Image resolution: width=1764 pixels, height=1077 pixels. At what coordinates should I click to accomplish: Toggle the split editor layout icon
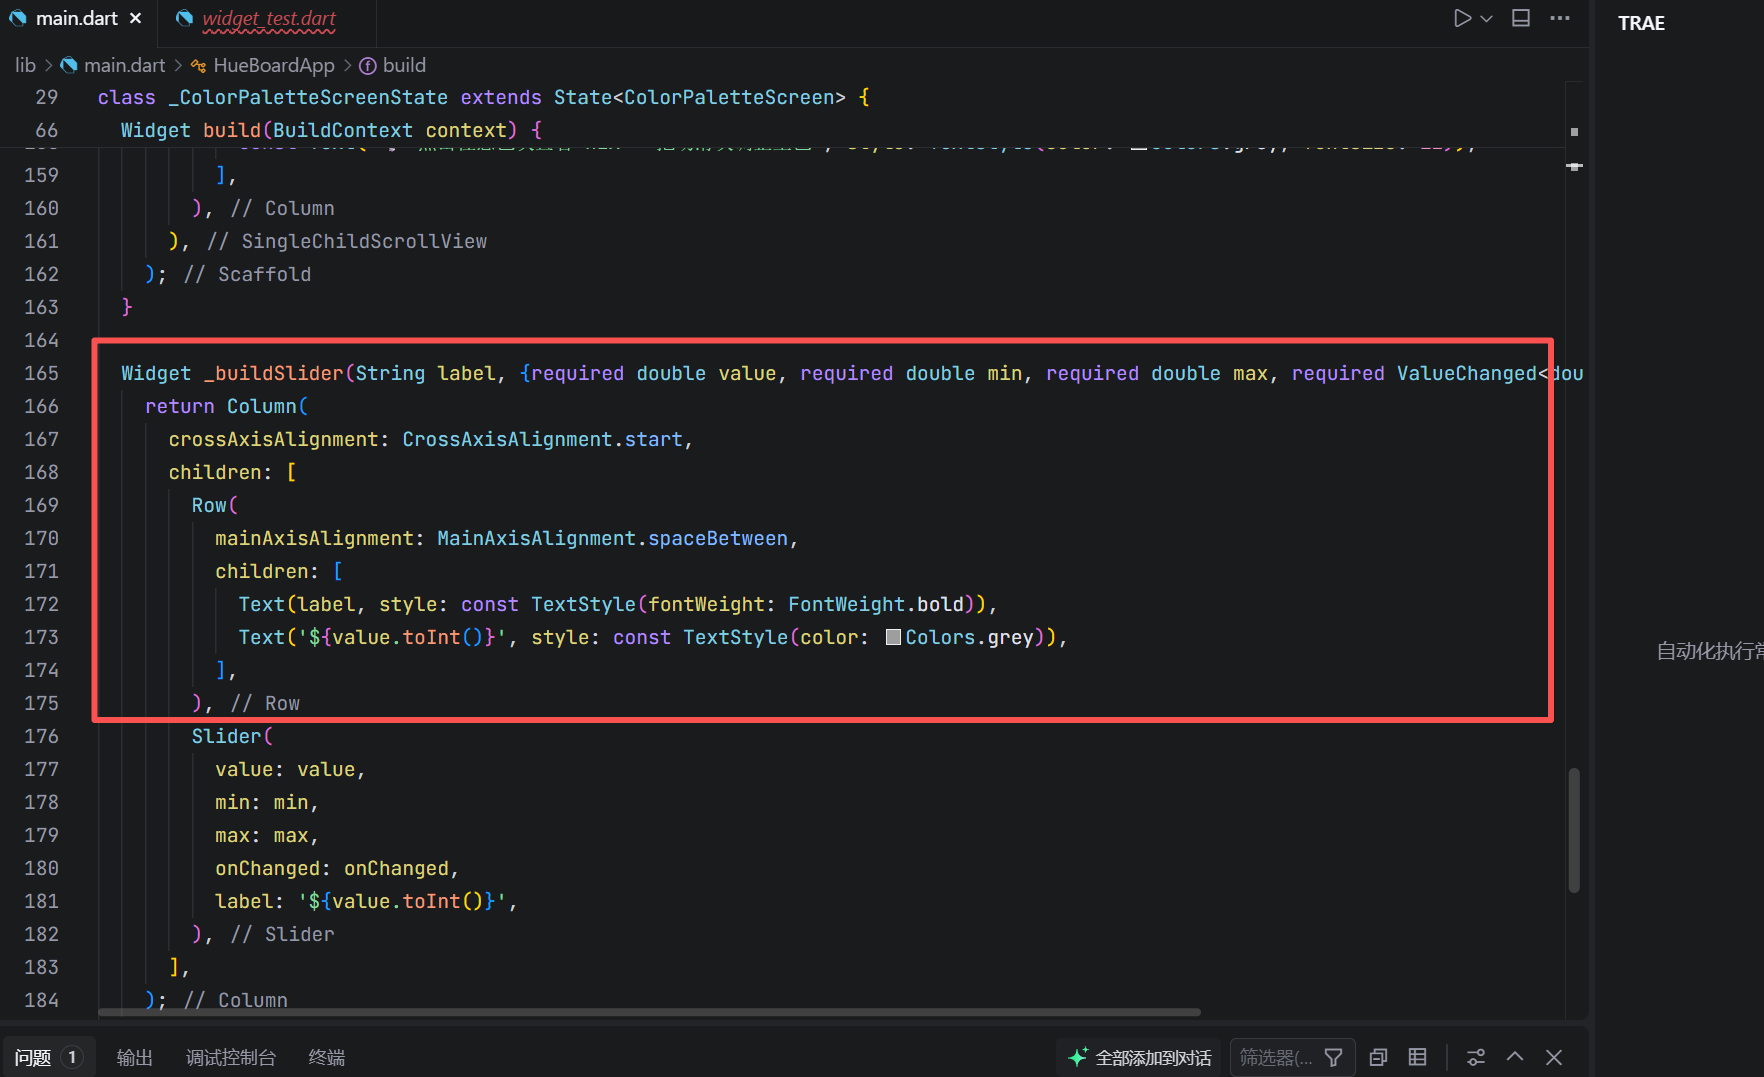(1521, 18)
